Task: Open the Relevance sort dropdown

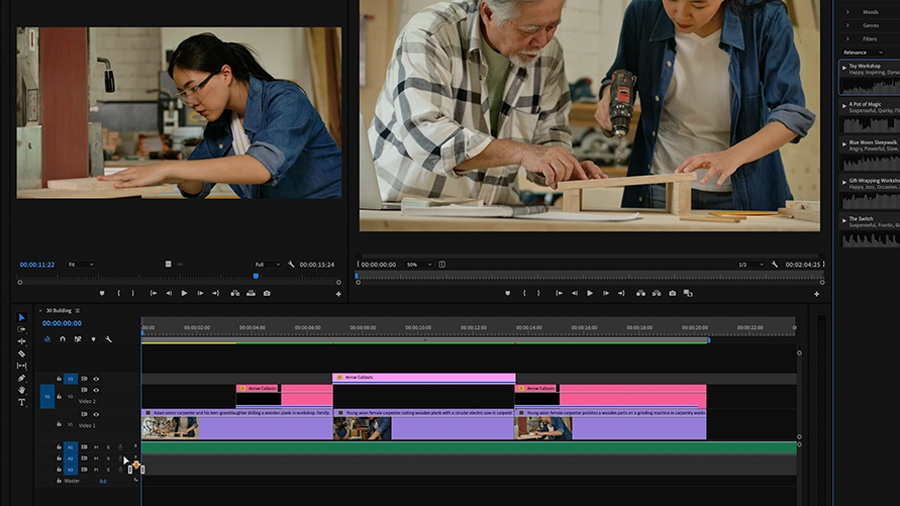Action: tap(862, 52)
